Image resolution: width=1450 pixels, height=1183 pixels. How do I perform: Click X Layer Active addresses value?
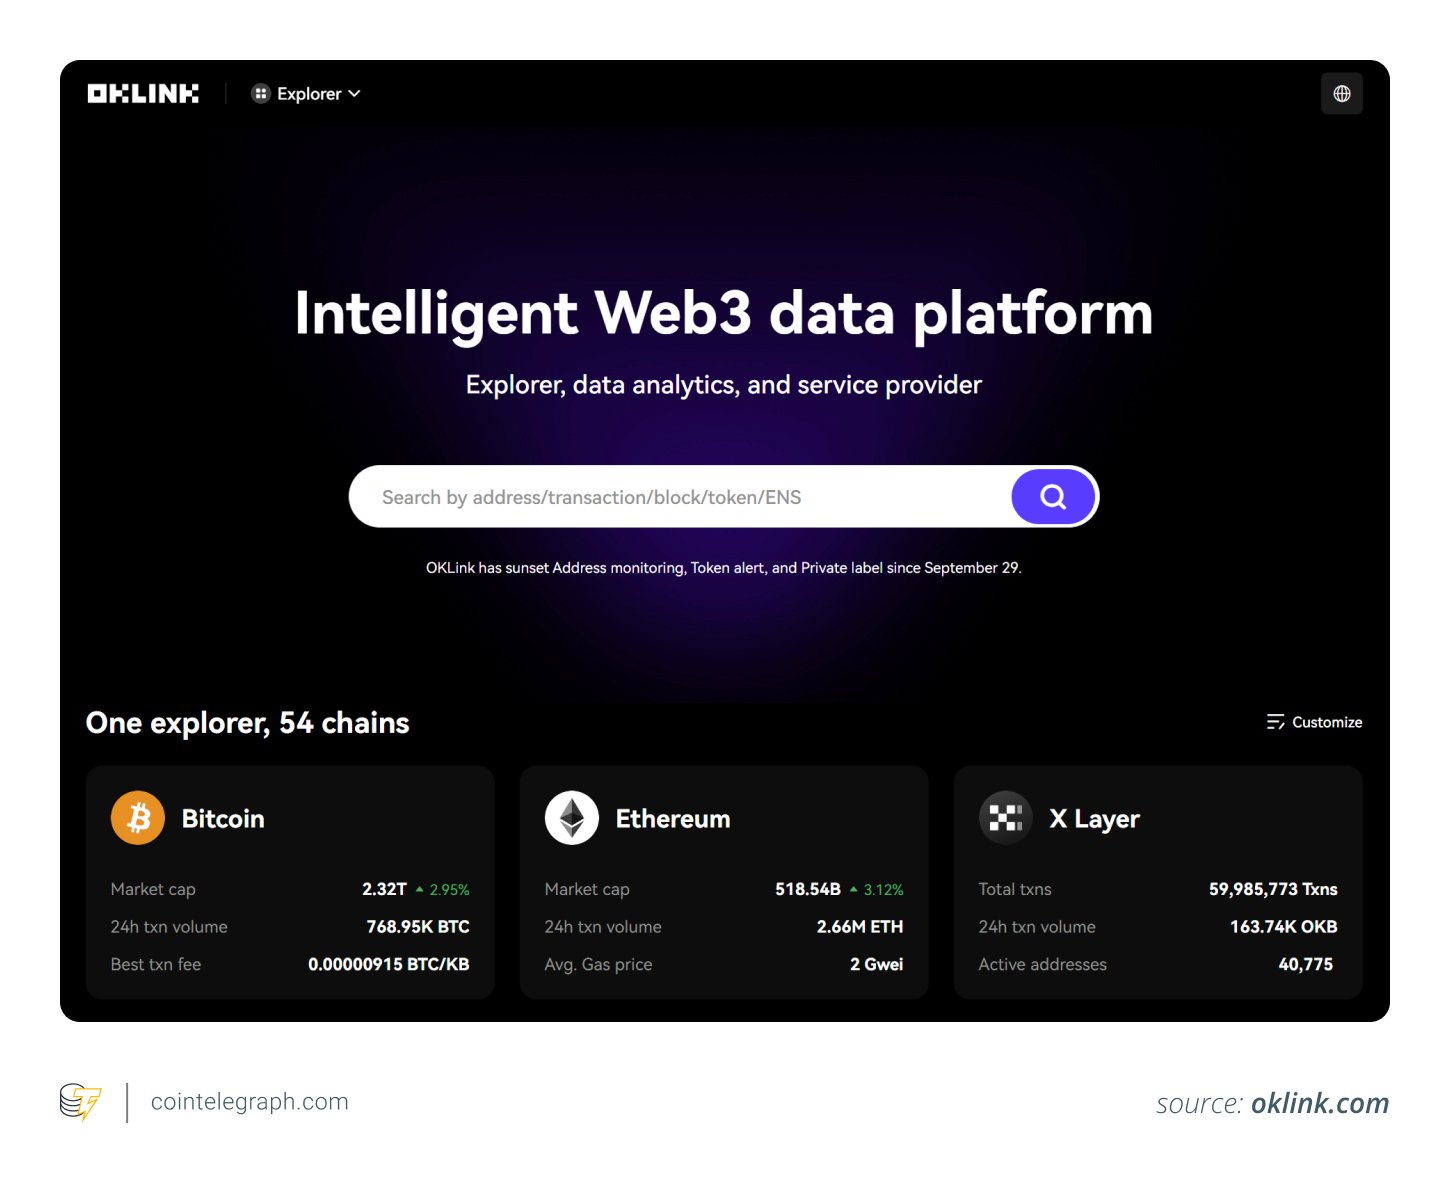coord(1305,964)
